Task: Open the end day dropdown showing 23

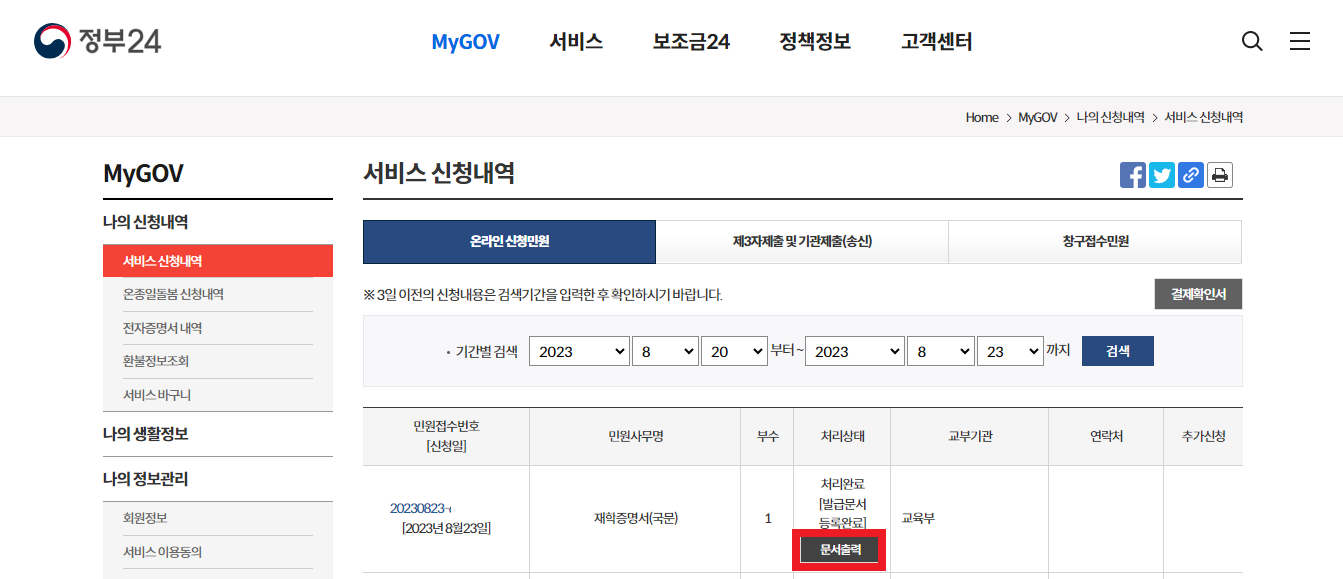Action: [x=1010, y=350]
